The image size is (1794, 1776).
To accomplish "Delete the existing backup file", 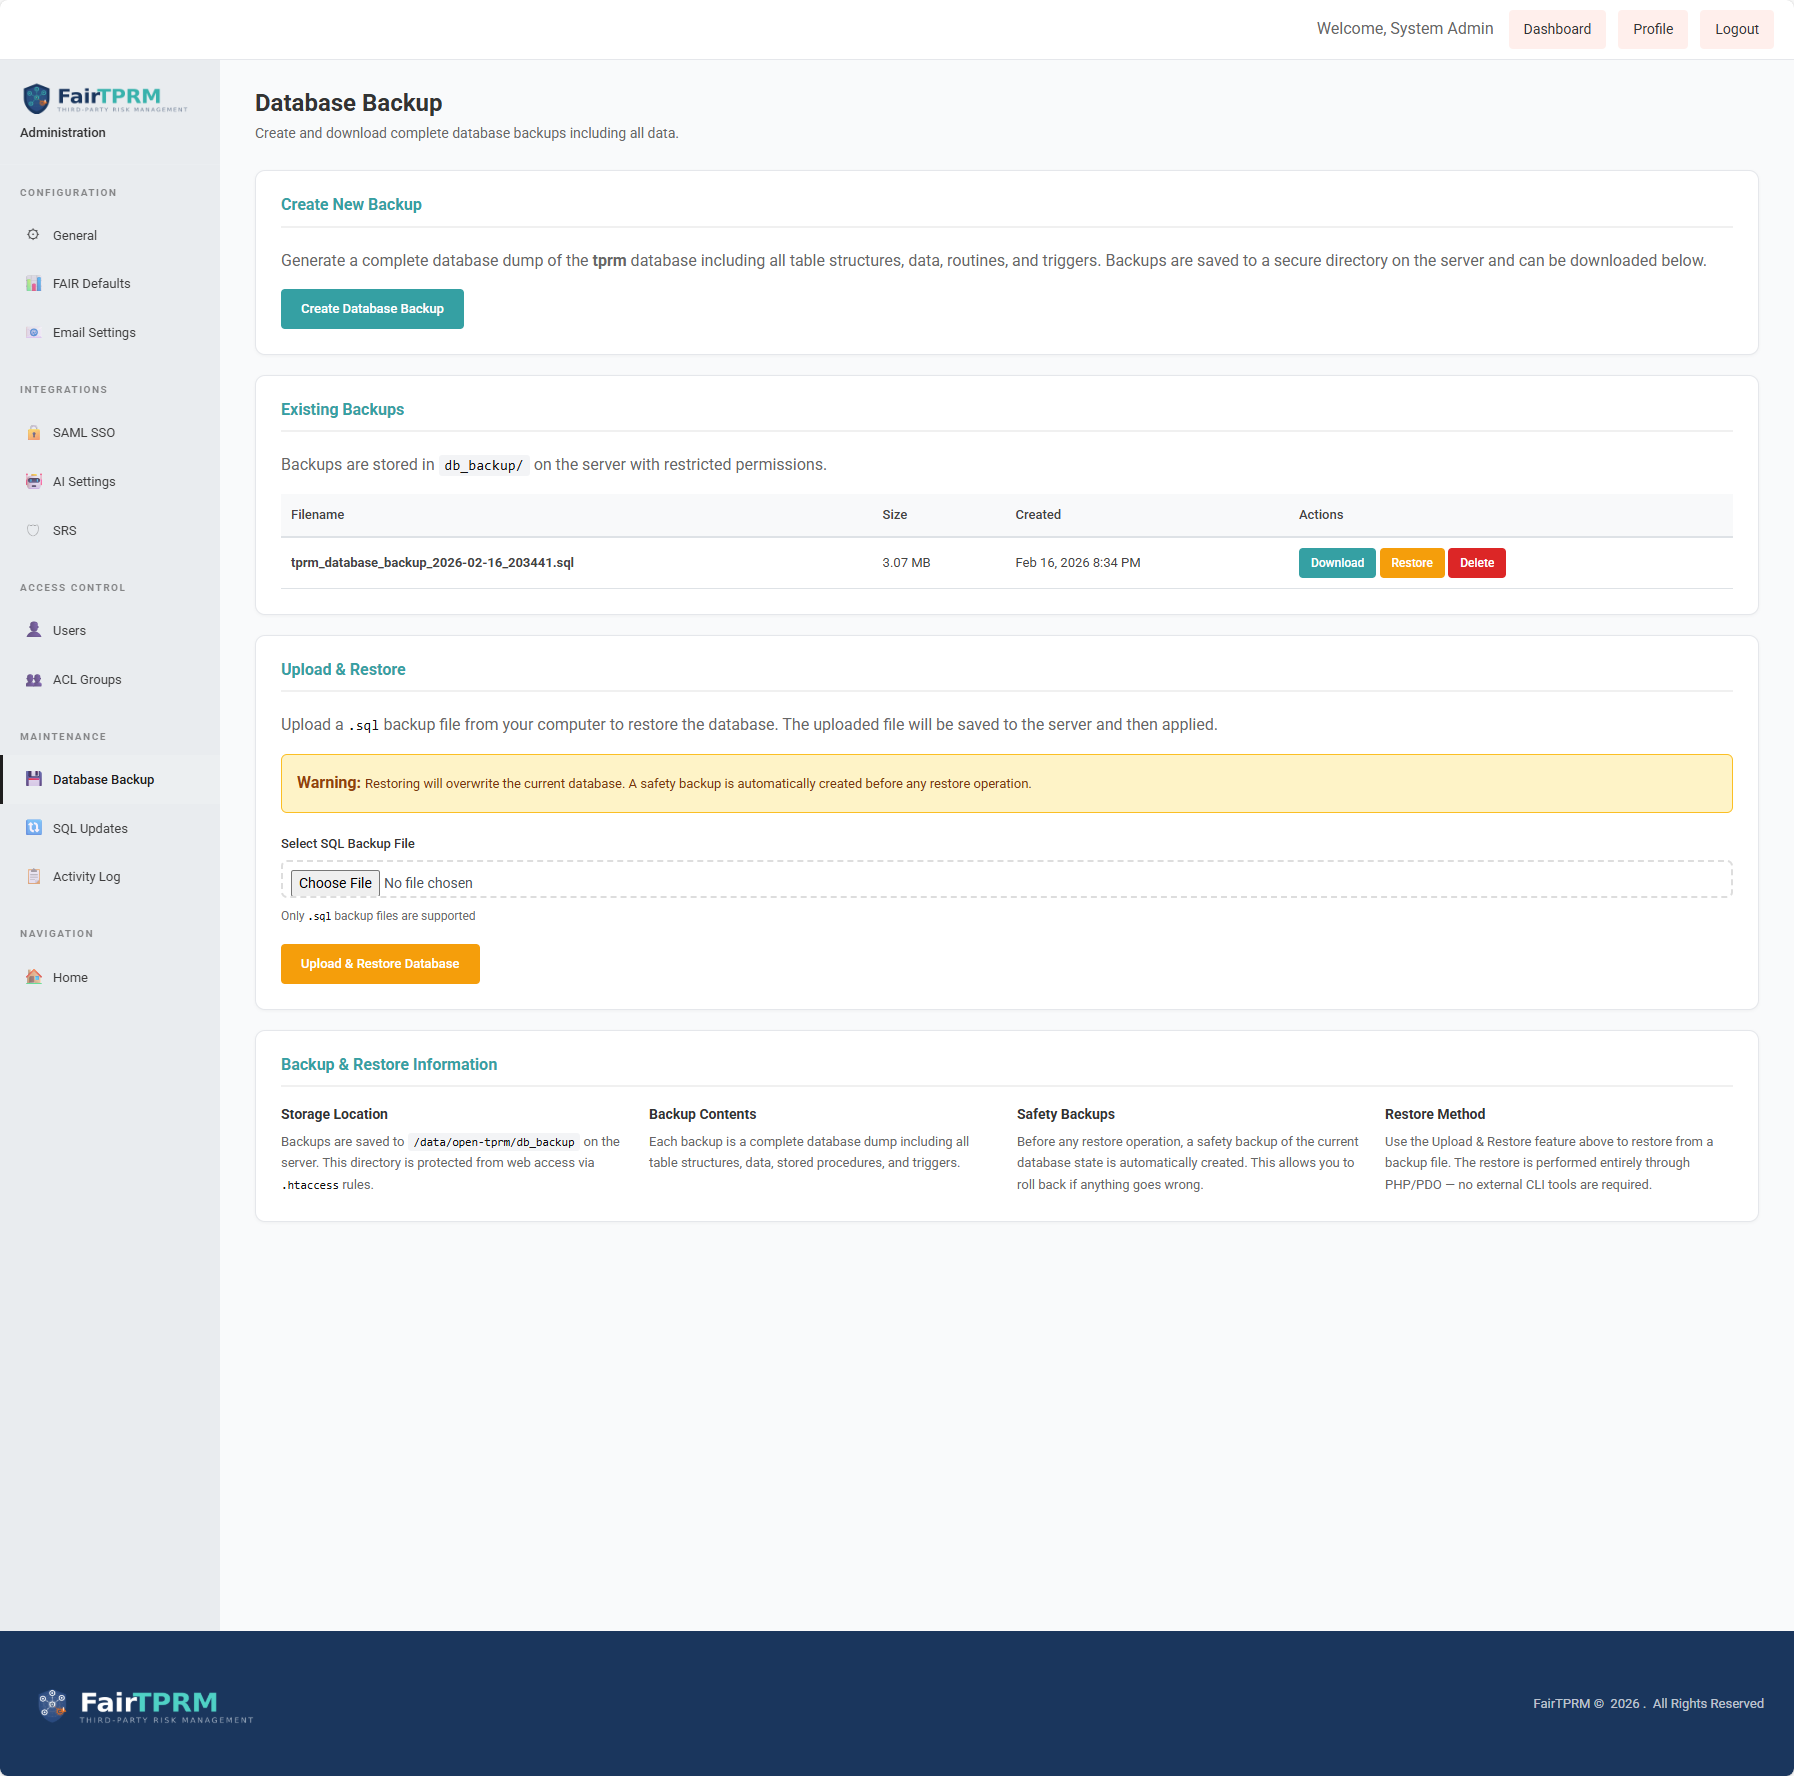I will click(x=1476, y=563).
